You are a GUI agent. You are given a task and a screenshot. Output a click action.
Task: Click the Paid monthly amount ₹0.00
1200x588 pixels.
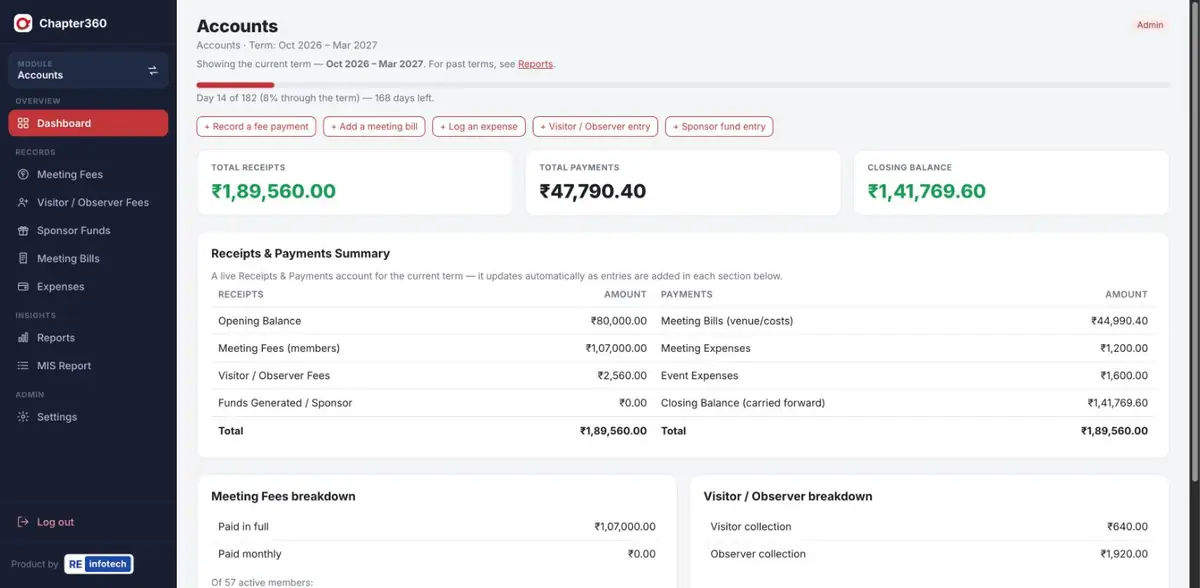pos(642,554)
